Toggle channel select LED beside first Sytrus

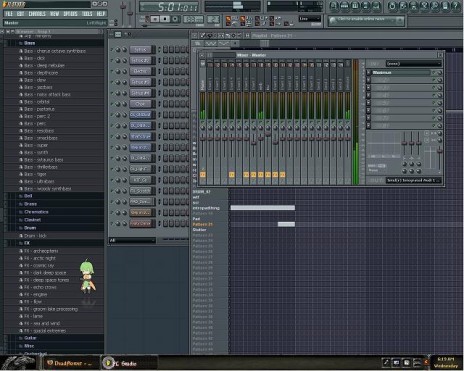pos(159,50)
